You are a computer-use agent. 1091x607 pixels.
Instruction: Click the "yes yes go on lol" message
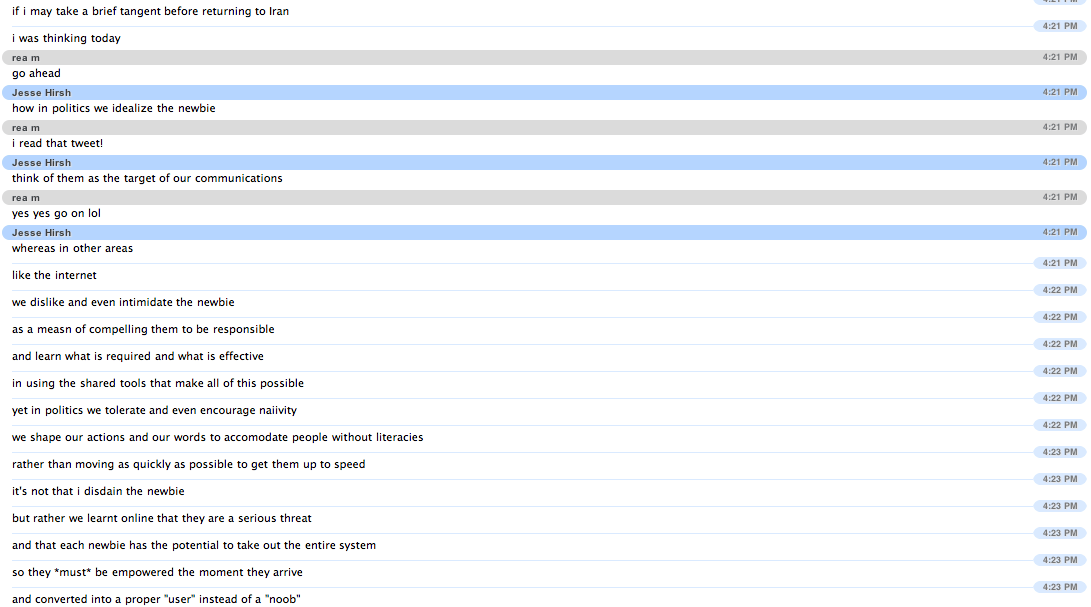tap(56, 214)
